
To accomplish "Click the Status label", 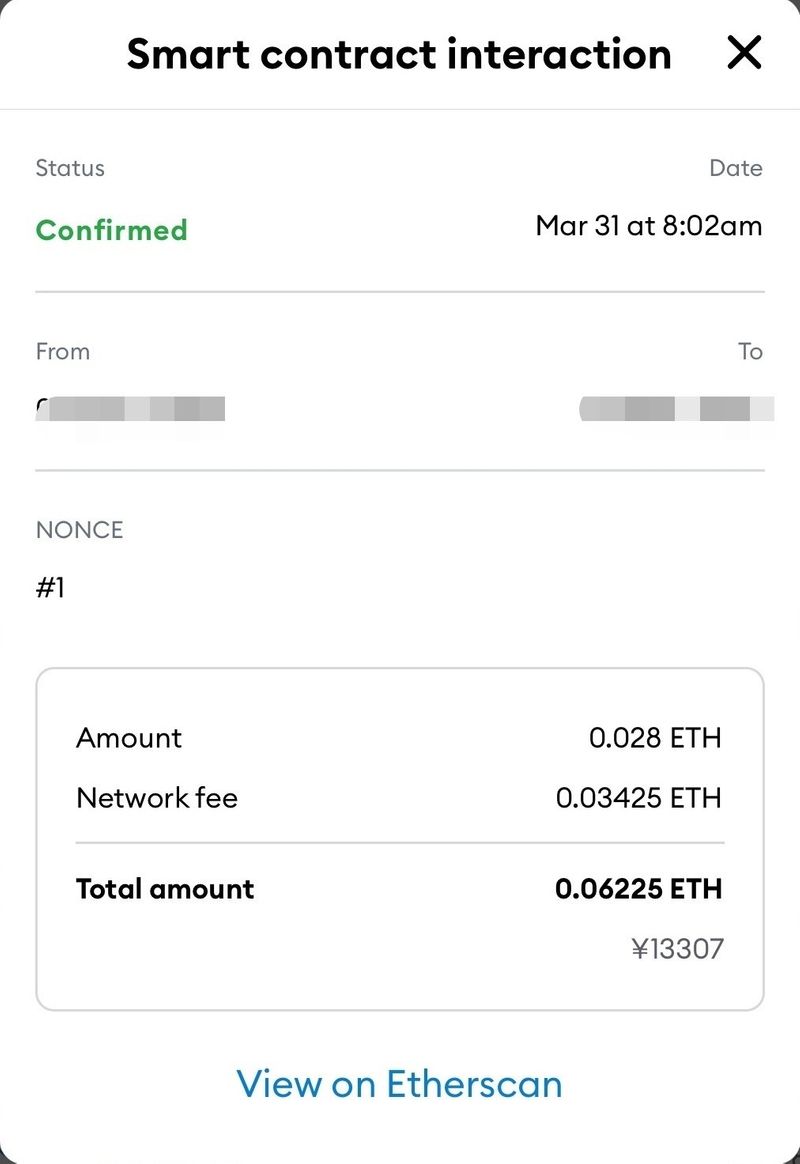I will (x=70, y=168).
